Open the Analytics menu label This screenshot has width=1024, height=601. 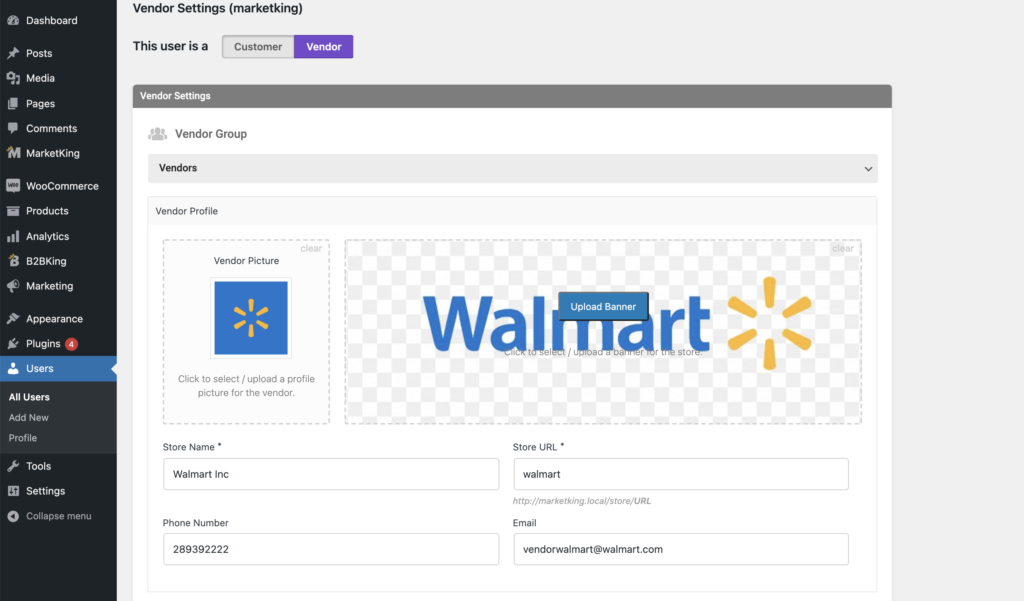pyautogui.click(x=48, y=236)
